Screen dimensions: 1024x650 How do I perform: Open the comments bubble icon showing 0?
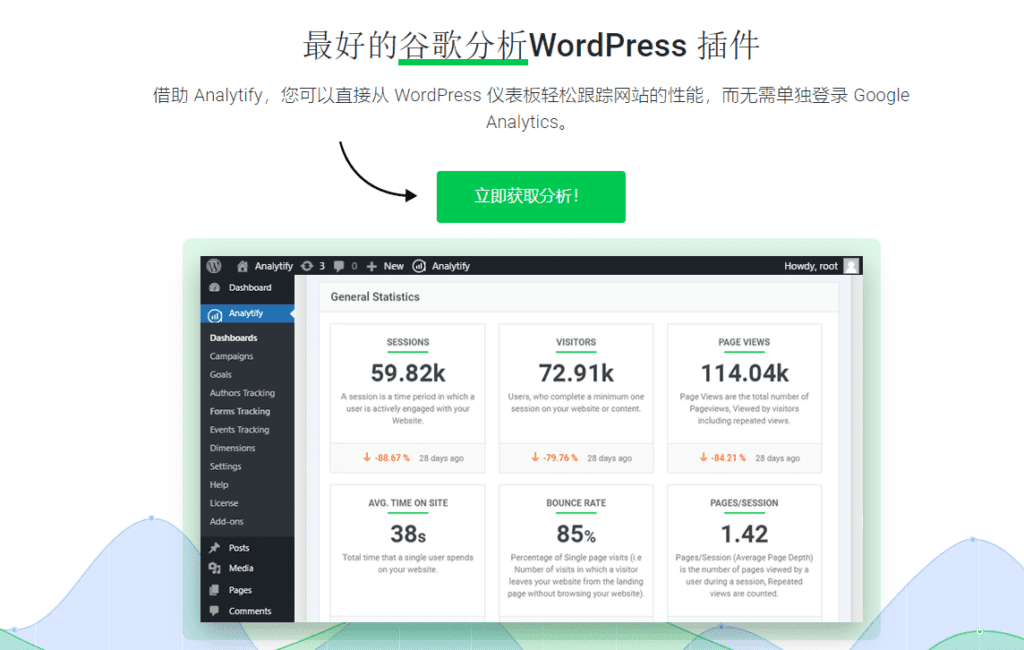coord(339,266)
